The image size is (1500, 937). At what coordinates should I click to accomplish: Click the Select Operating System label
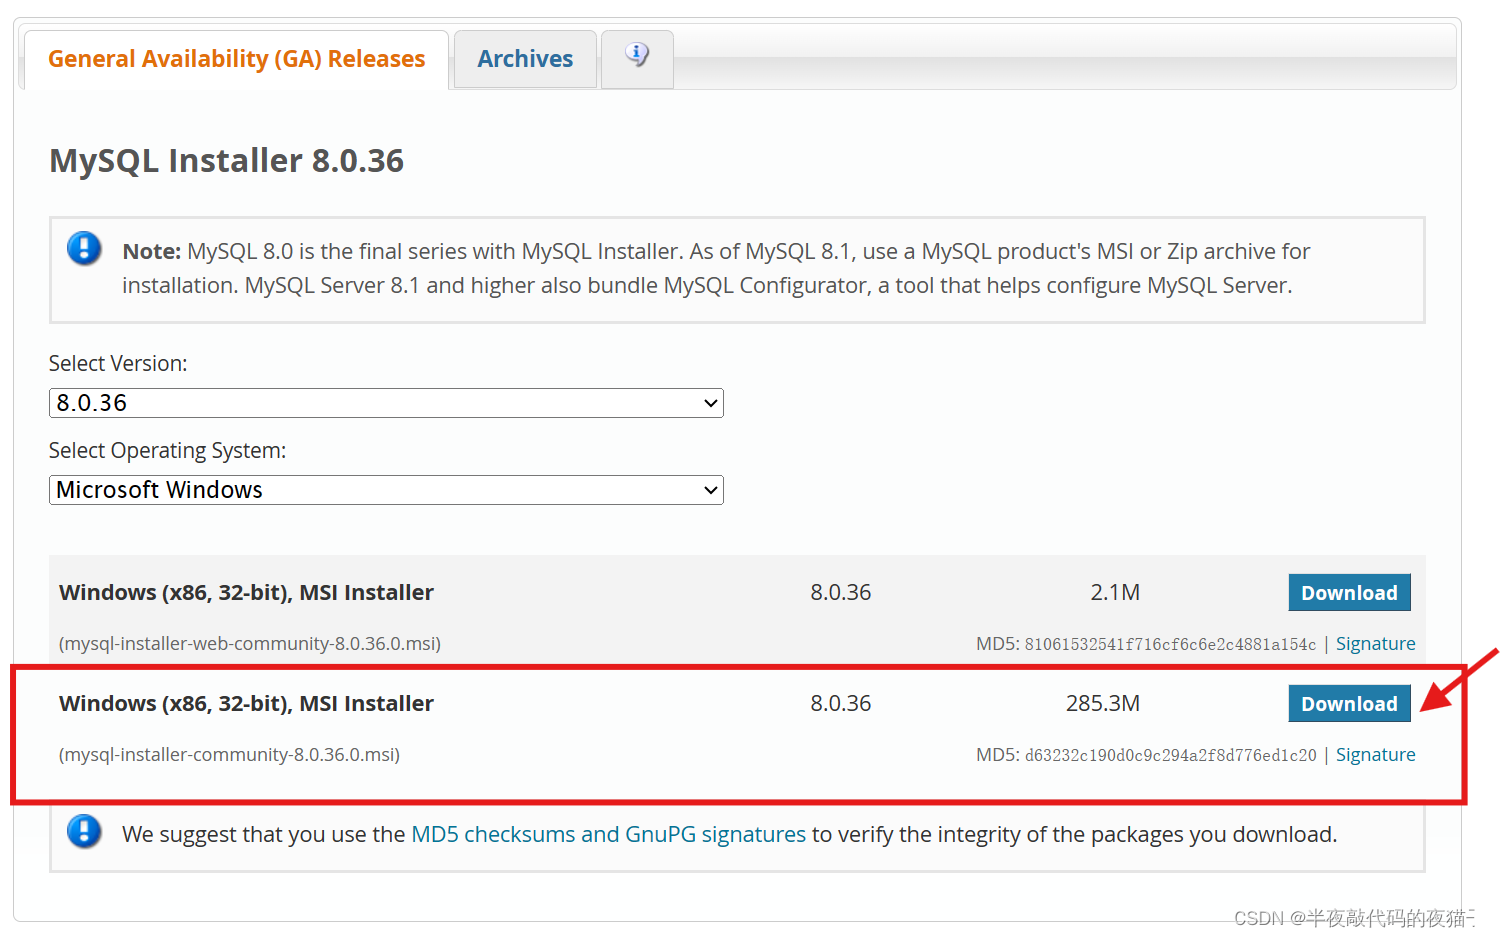tap(167, 451)
